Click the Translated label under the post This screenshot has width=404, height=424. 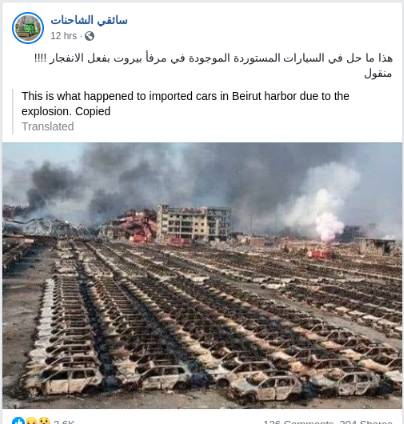click(48, 127)
